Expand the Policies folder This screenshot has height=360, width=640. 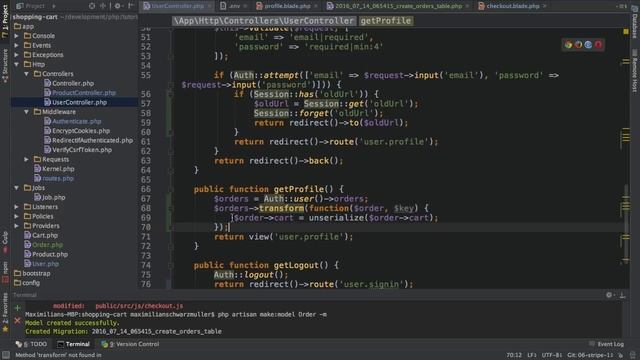point(16,216)
